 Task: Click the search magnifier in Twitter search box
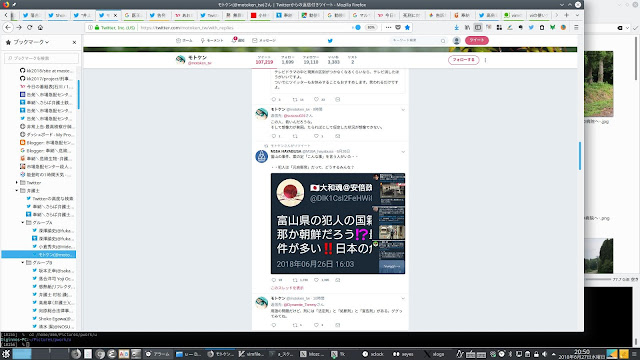[443, 40]
